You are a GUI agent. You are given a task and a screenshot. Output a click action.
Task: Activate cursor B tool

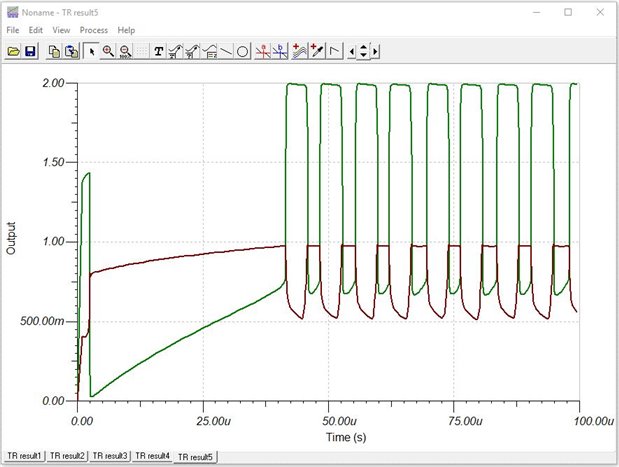pos(279,51)
